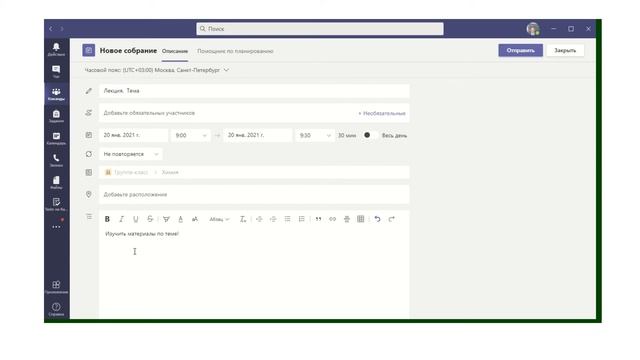Viewport: 640px width, 360px height.
Task: Click into the search box
Action: point(320,29)
